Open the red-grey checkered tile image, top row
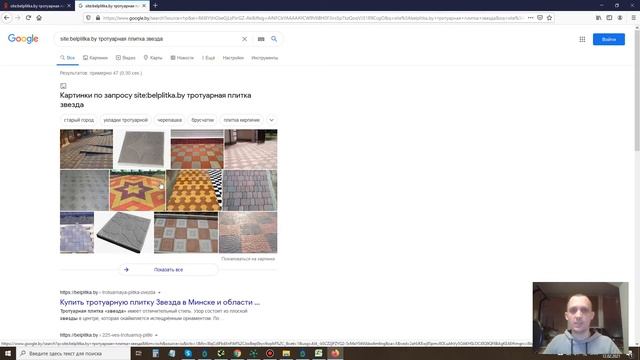The width and height of the screenshot is (640, 360). (x=197, y=149)
